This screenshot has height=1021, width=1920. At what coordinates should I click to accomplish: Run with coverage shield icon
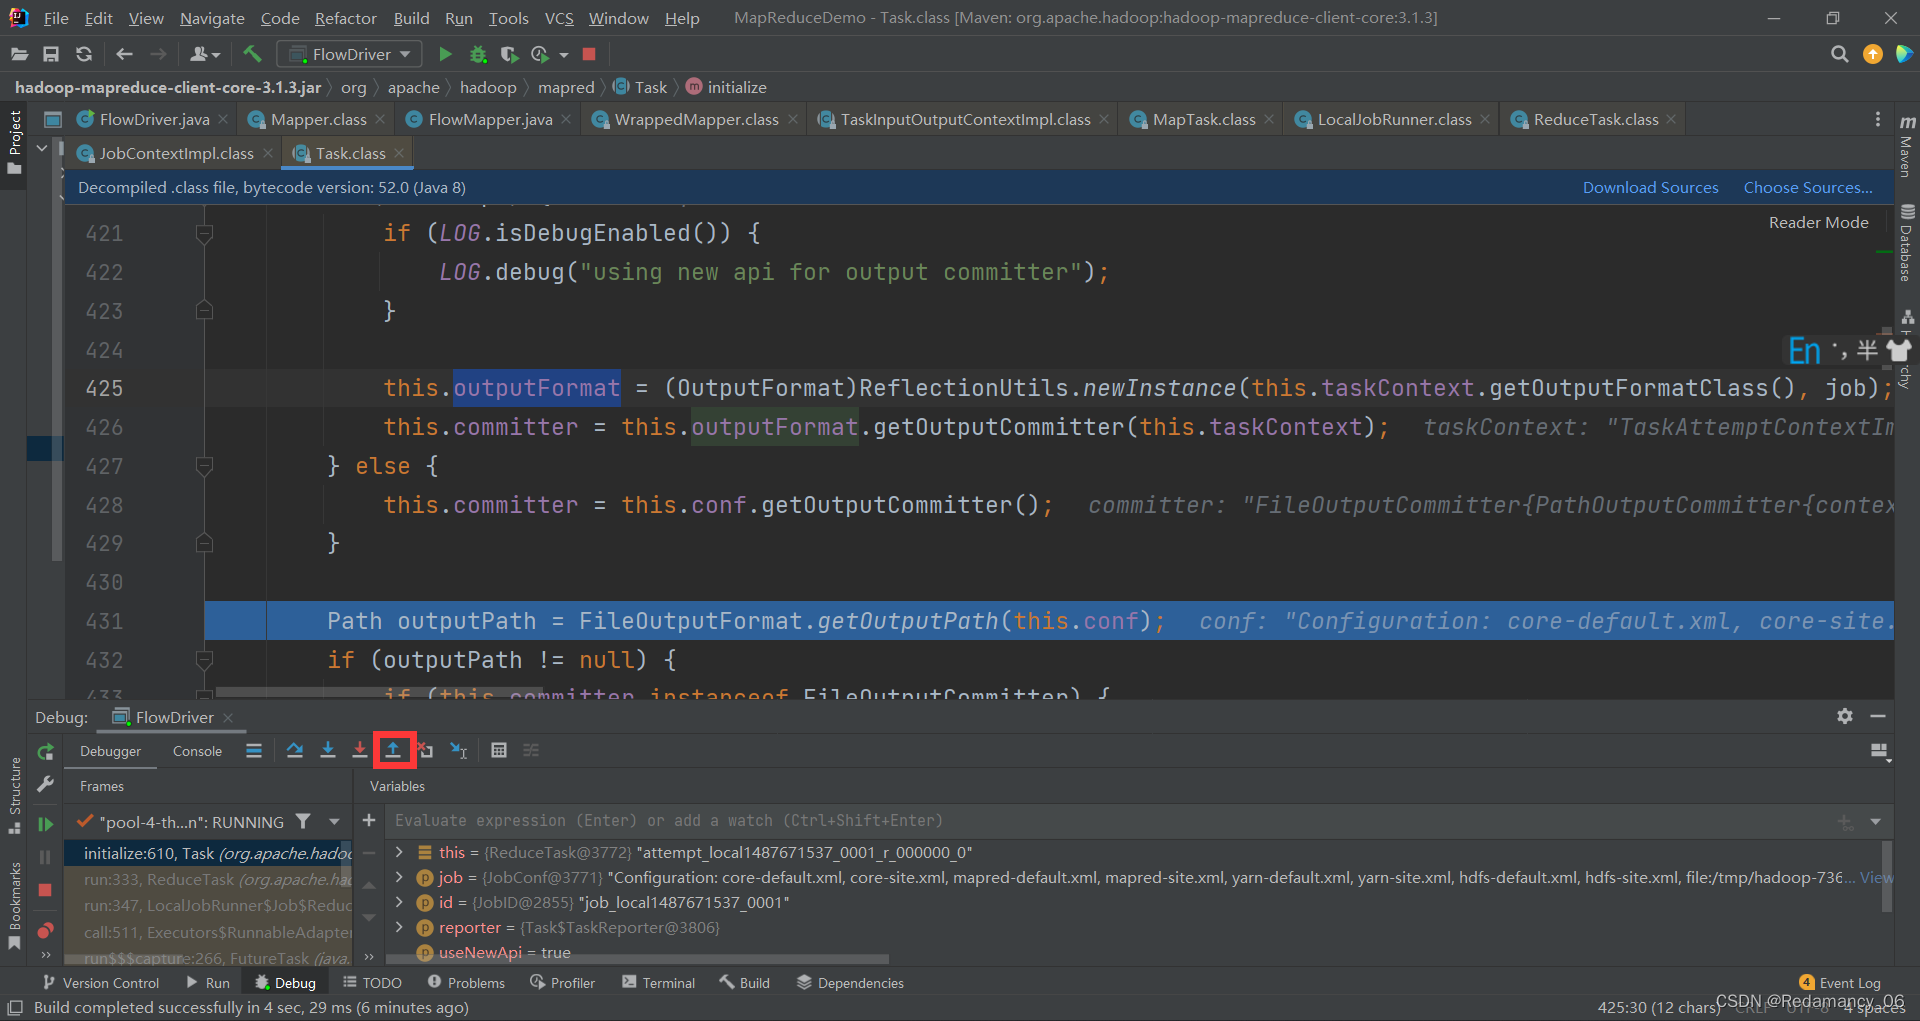pyautogui.click(x=509, y=54)
